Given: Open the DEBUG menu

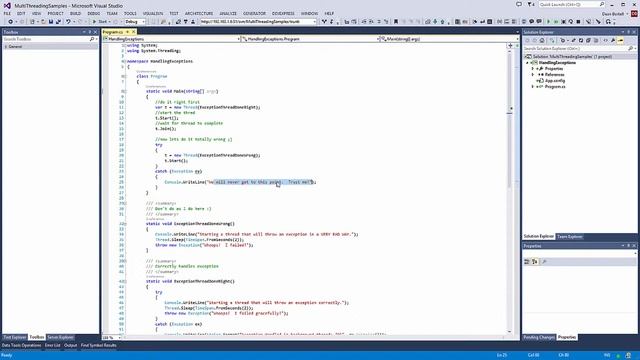Looking at the screenshot, I should tap(93, 13).
